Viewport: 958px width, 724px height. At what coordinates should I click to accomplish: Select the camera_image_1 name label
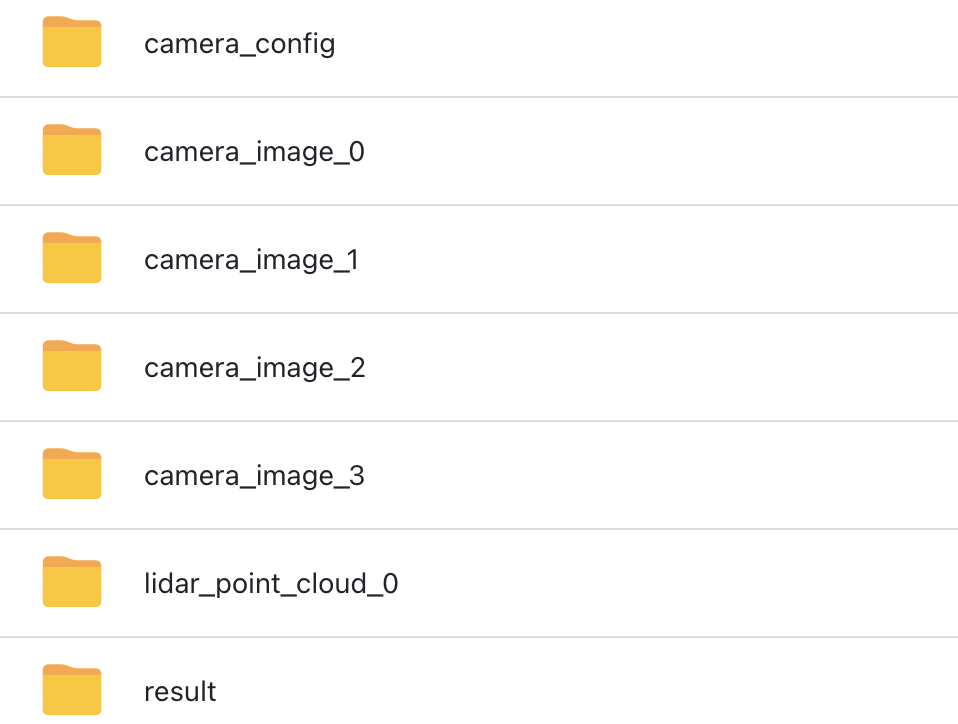[x=252, y=260]
